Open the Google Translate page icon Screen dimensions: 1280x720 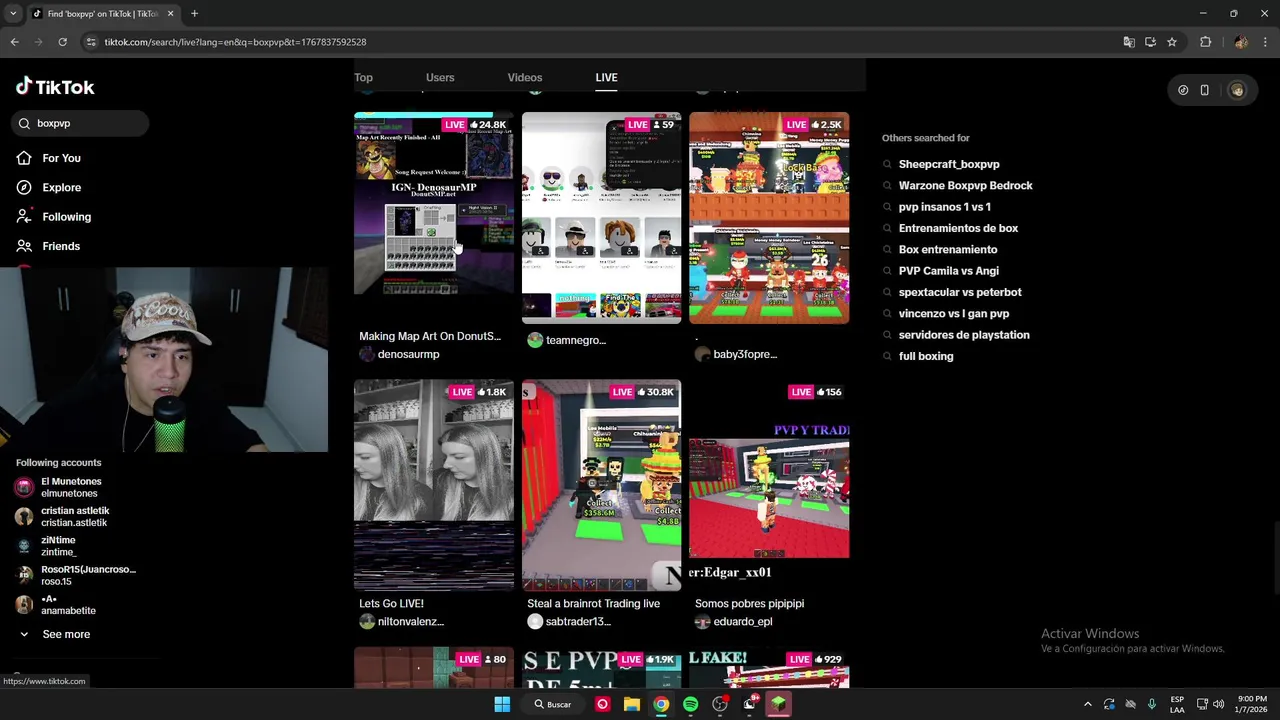tap(1129, 42)
